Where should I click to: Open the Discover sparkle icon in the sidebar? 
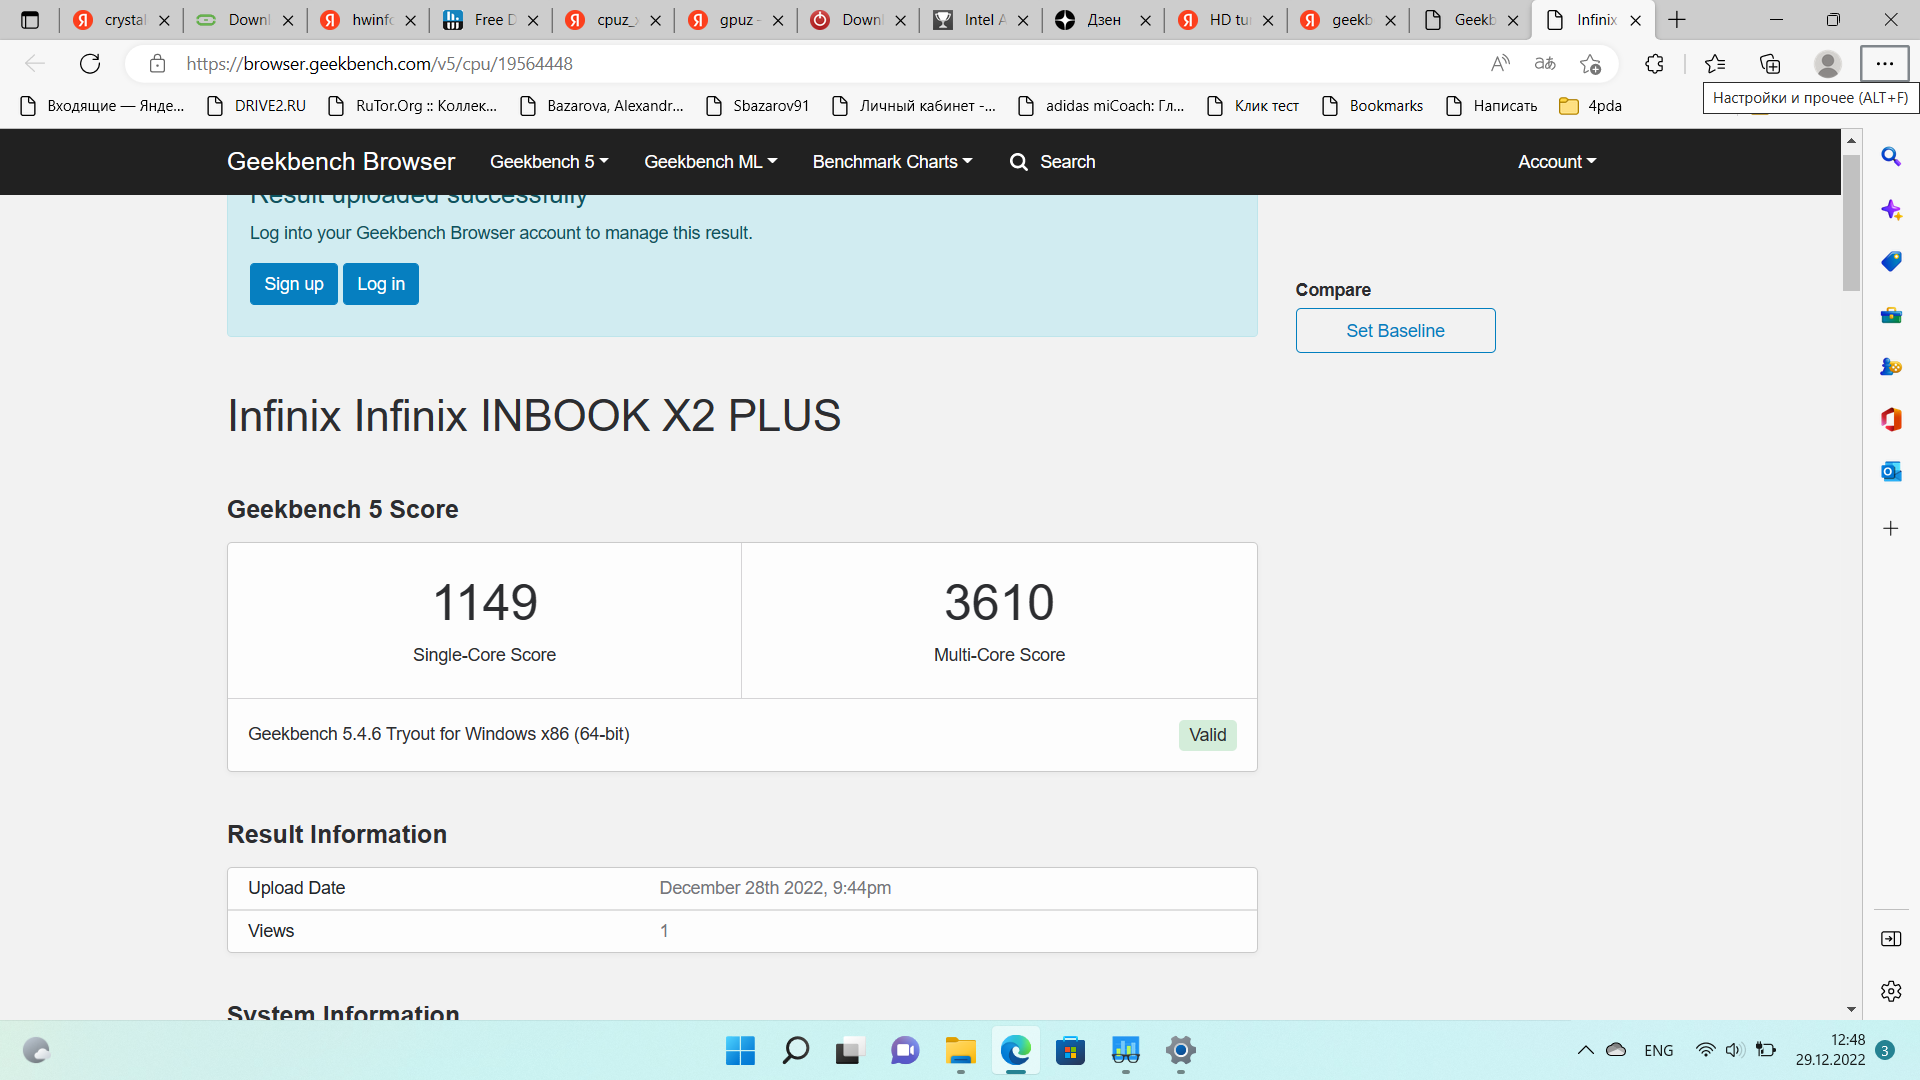point(1891,209)
